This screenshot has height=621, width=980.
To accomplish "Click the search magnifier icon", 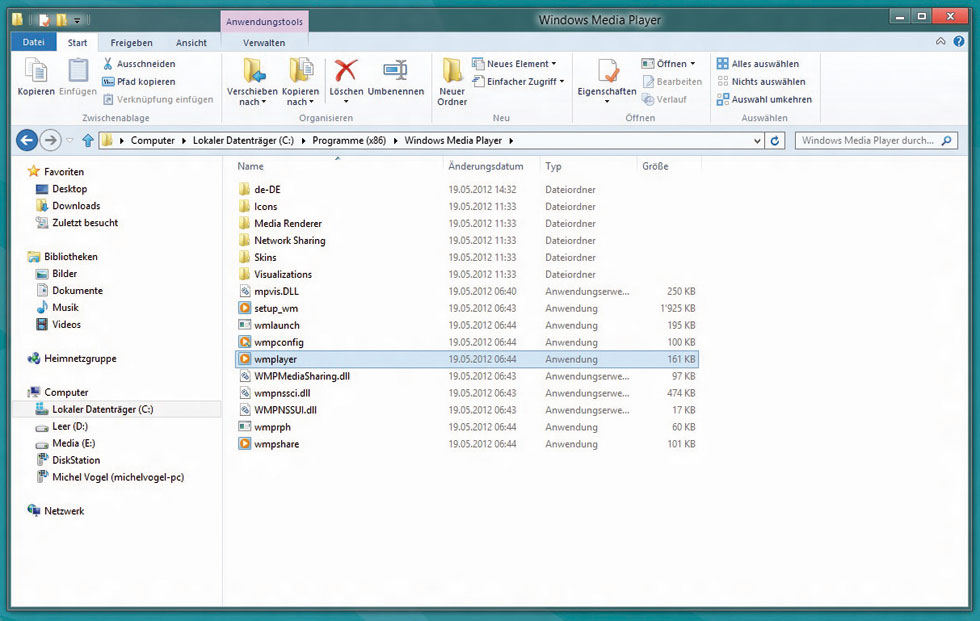I will click(x=946, y=141).
